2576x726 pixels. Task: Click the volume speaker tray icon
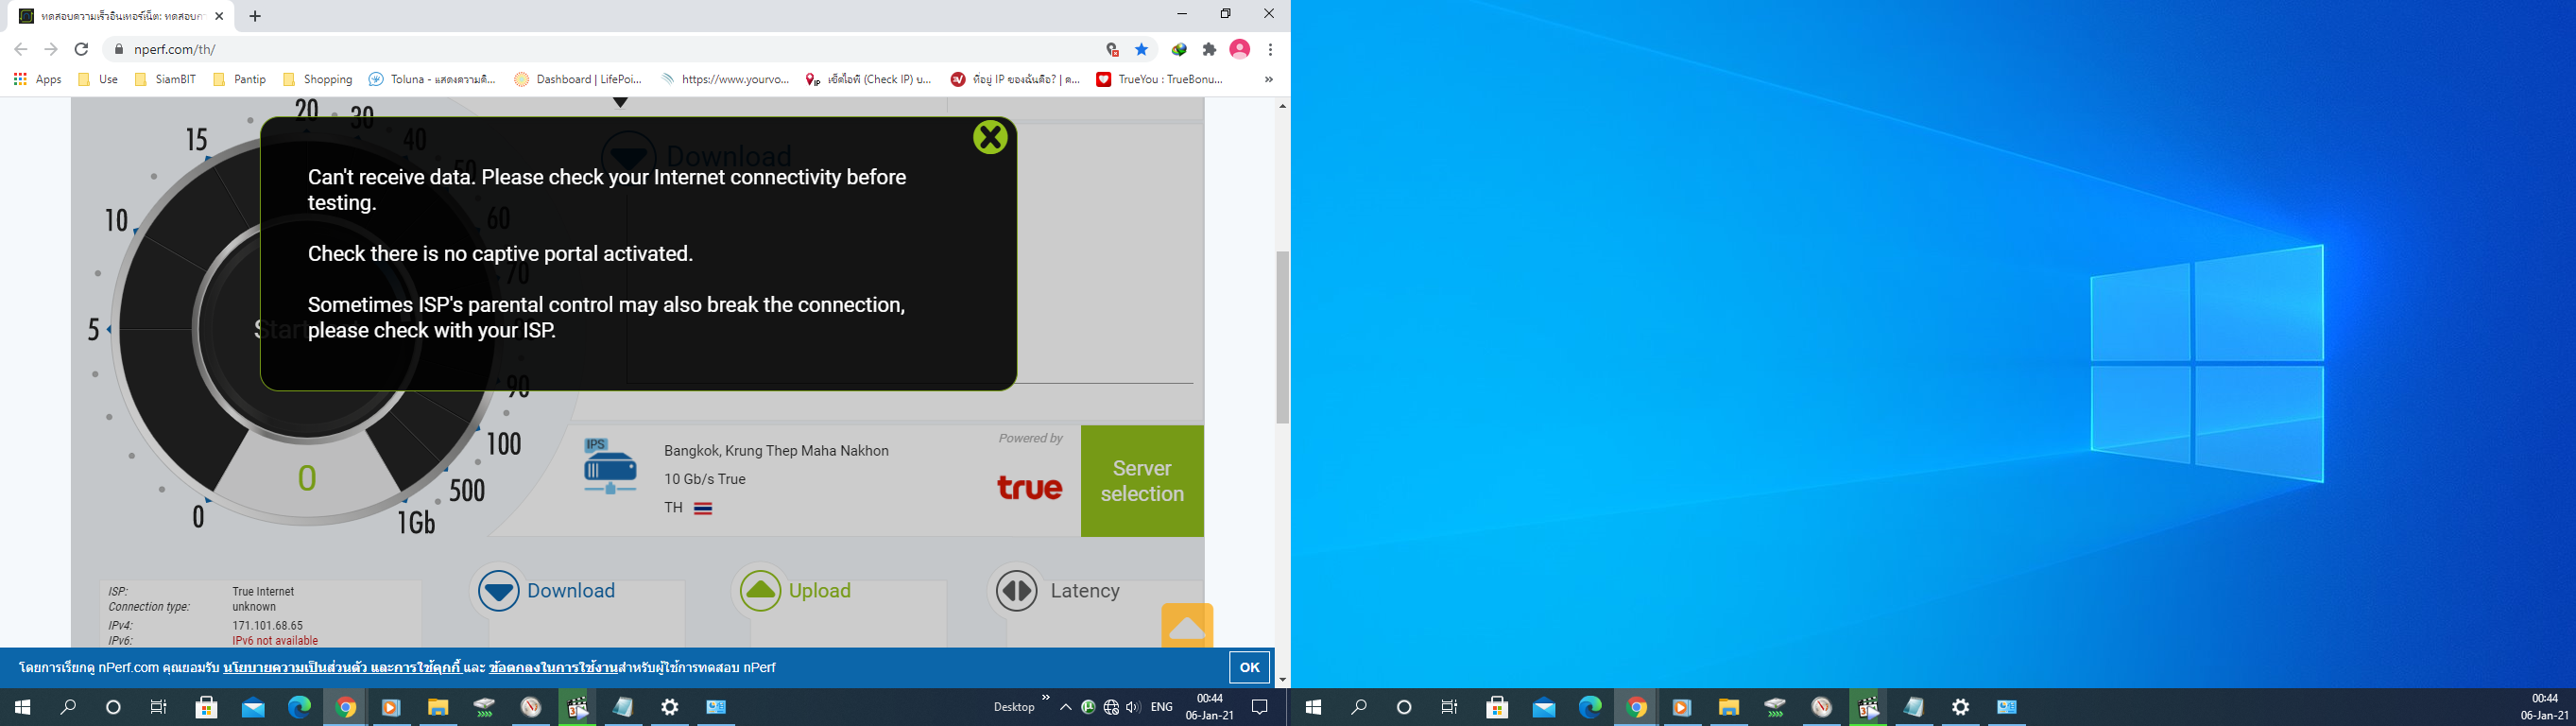click(x=1132, y=707)
